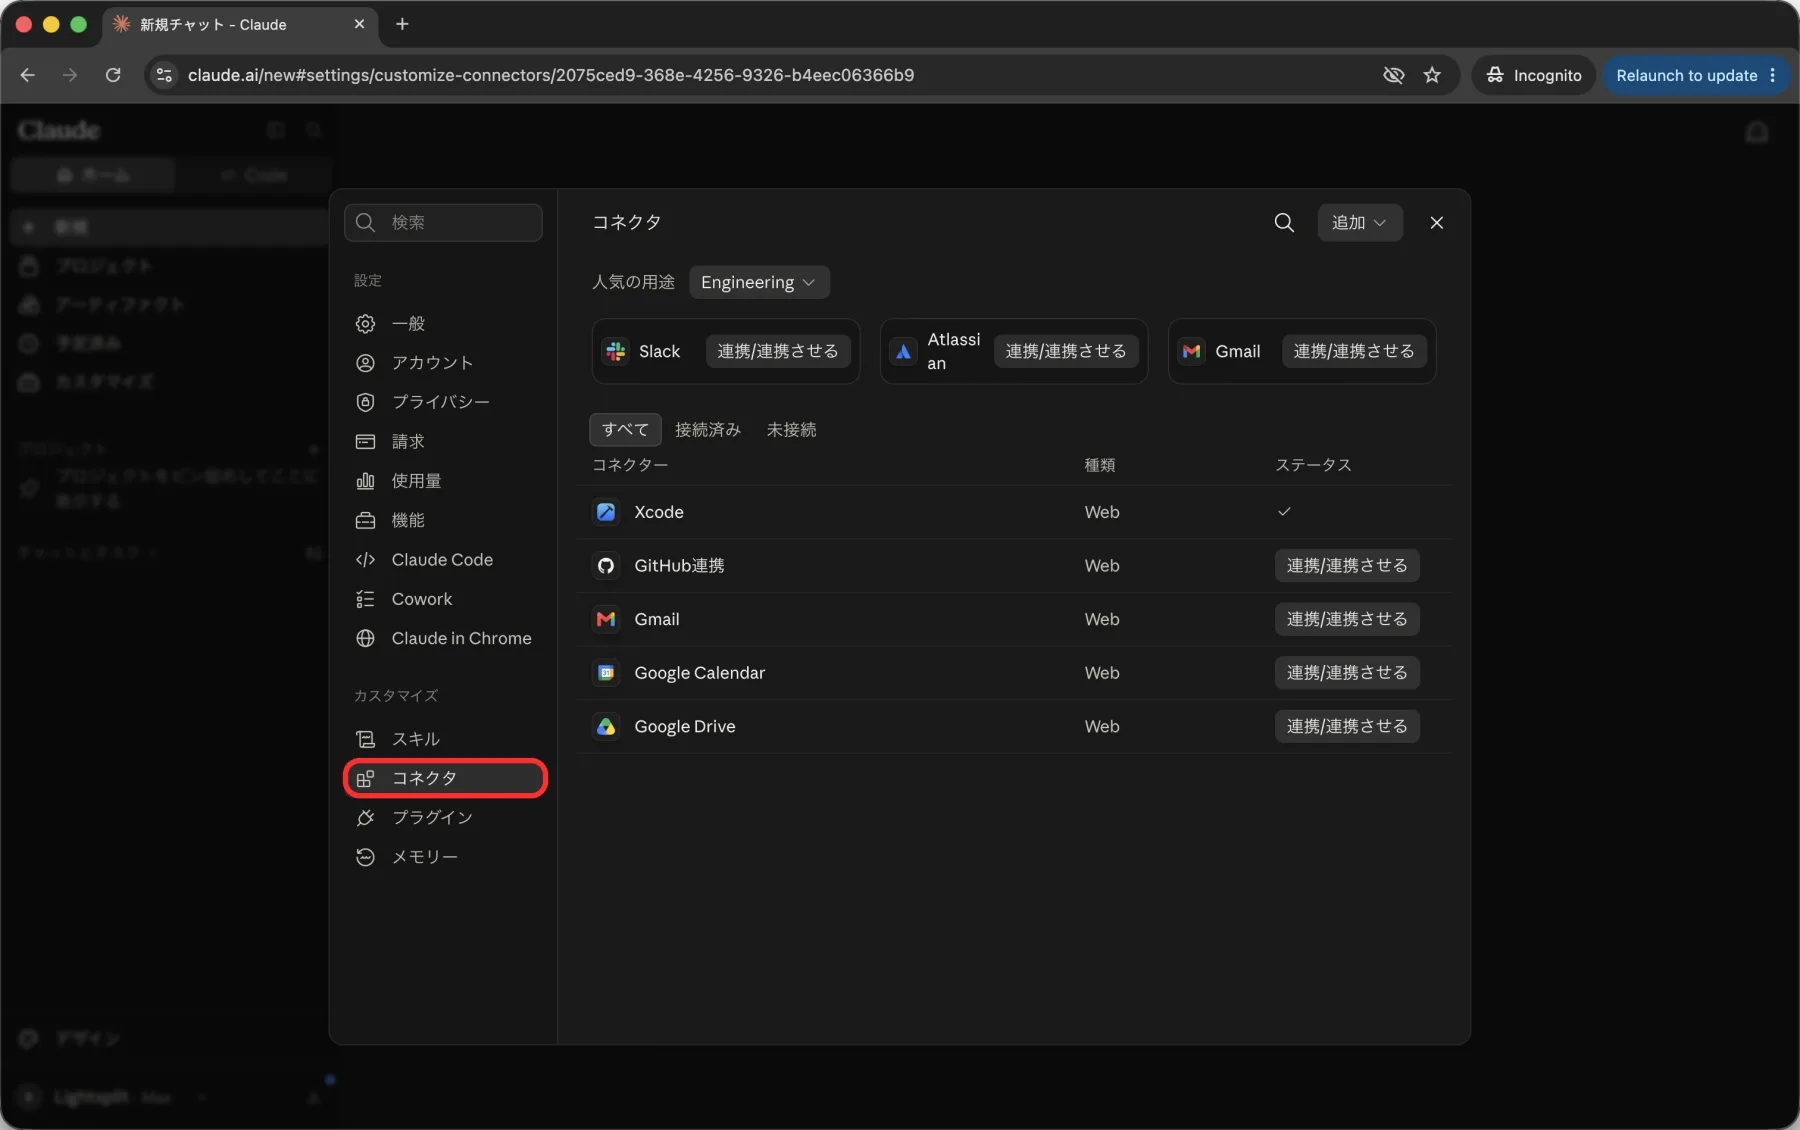The height and width of the screenshot is (1130, 1800).
Task: Click the Xcode connected checkmark status
Action: [x=1284, y=512]
